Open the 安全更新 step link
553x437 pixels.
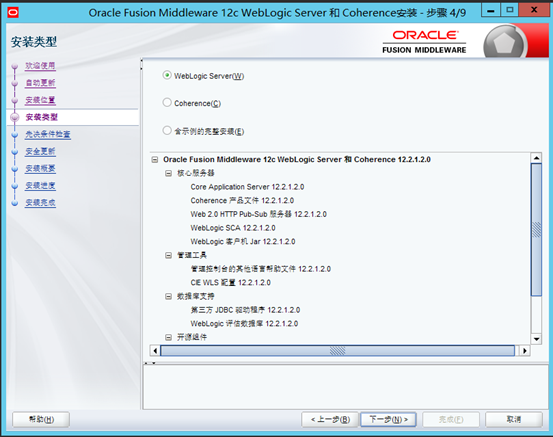tap(40, 151)
